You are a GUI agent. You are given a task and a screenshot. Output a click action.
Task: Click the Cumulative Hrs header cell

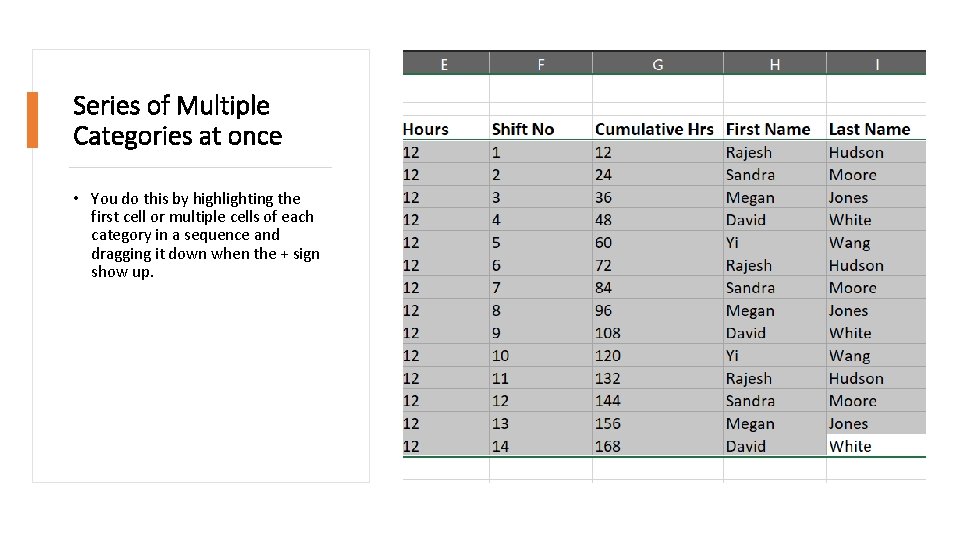pyautogui.click(x=658, y=129)
